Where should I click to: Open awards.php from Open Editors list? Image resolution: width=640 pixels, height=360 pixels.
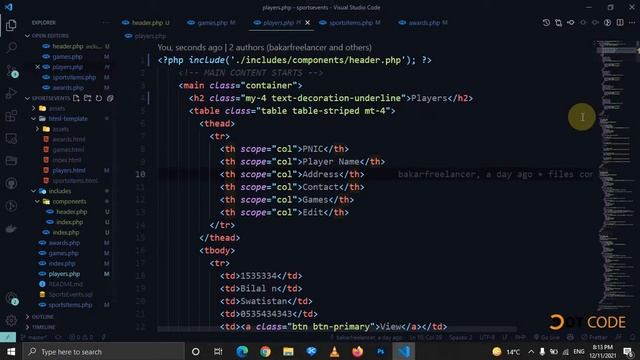(68, 88)
